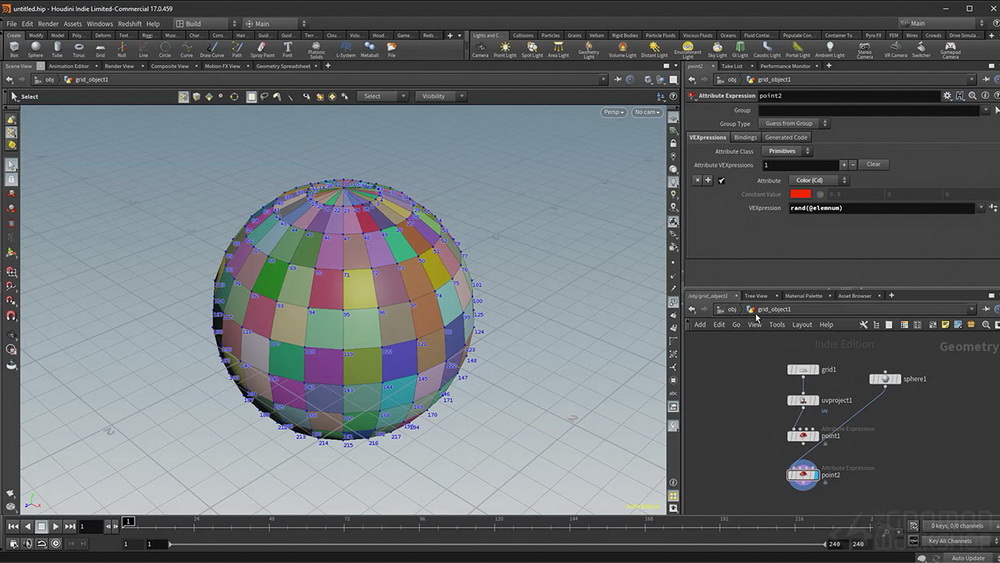Add a Gamepad Camera
The width and height of the screenshot is (1000, 563).
(950, 50)
